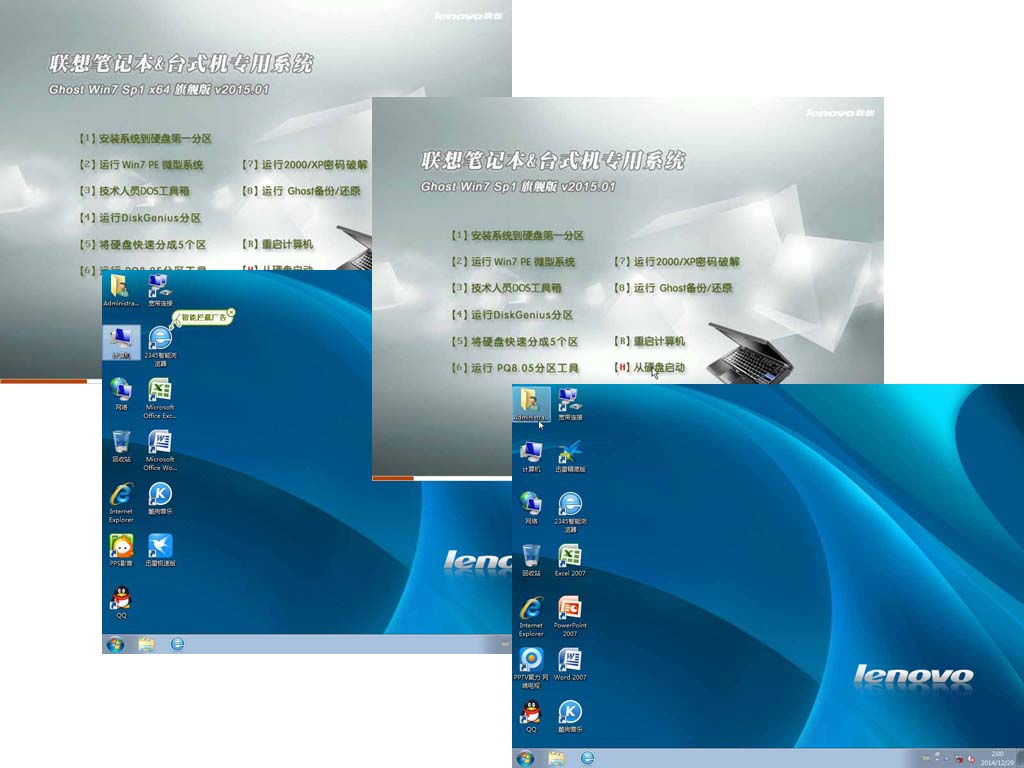The width and height of the screenshot is (1024, 768).
Task: Open the 迅雷极速版 desktop icon
Action: (x=160, y=551)
